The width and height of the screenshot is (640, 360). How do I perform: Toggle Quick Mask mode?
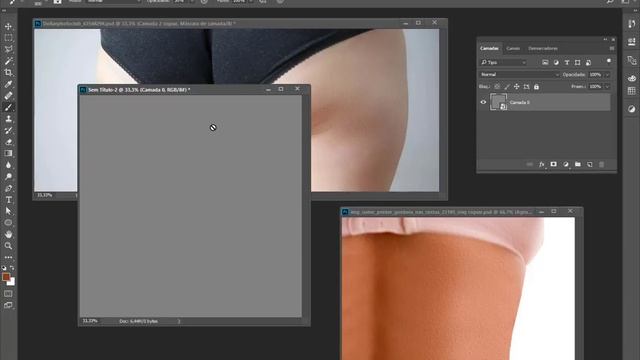(x=8, y=293)
